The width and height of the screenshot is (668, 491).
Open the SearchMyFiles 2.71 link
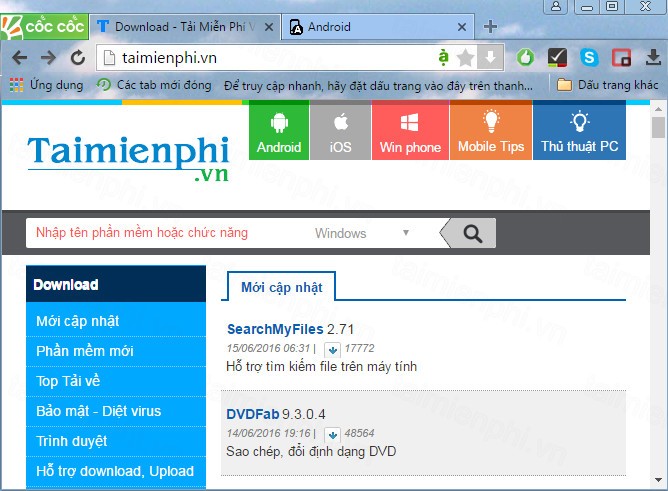291,329
